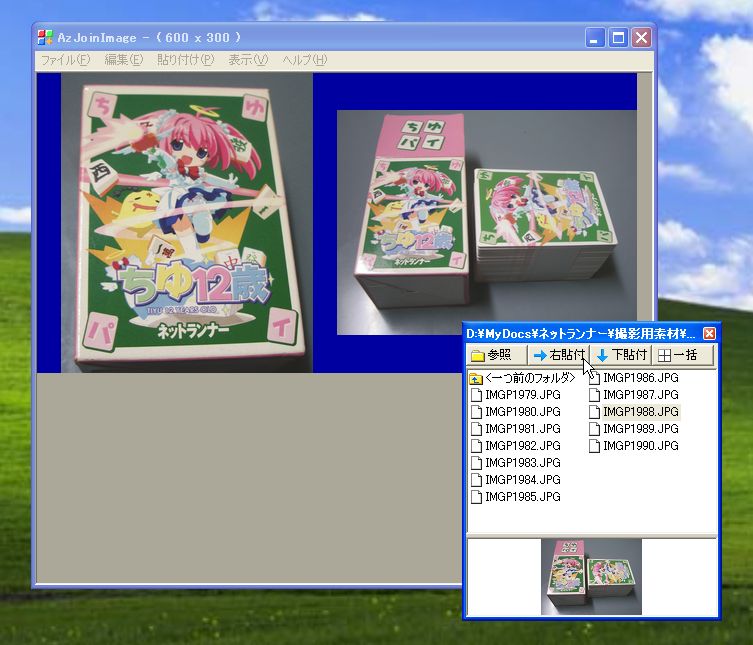
Task: Click the up-folder icon in file list
Action: [475, 378]
